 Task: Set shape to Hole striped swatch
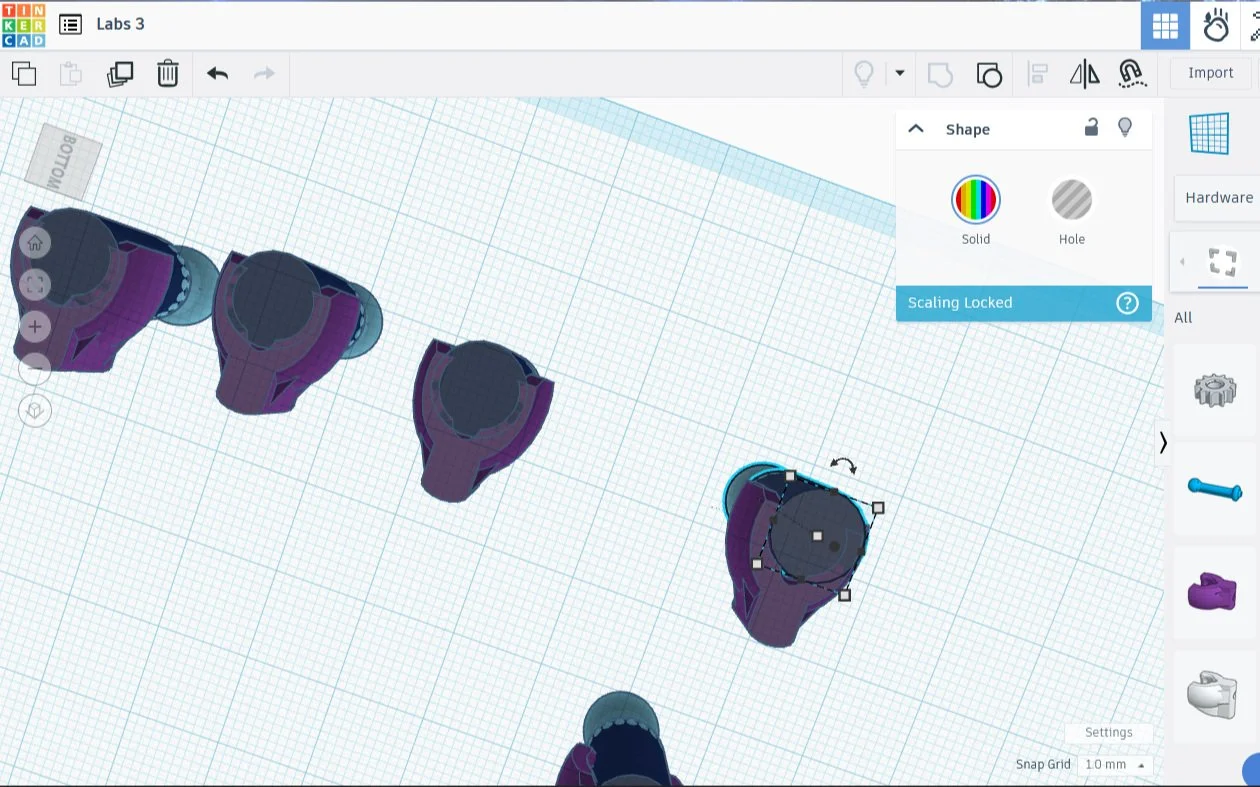click(x=1071, y=200)
